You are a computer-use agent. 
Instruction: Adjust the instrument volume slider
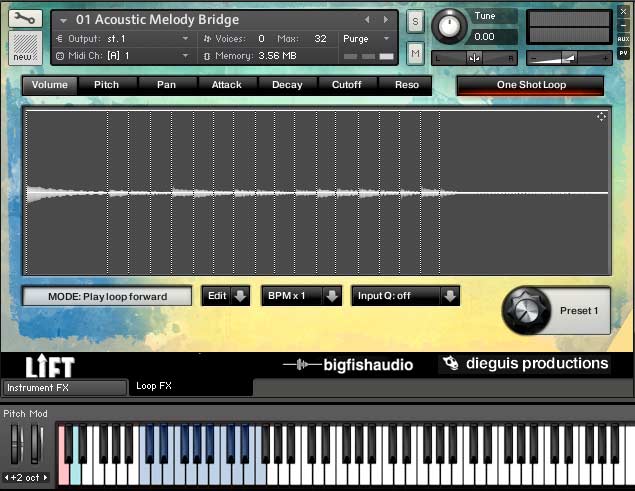coord(569,58)
